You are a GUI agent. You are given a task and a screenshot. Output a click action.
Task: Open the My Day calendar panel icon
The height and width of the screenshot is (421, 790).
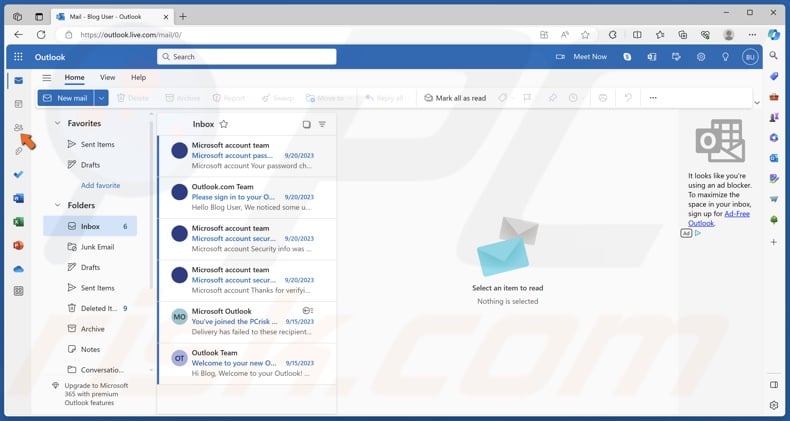(676, 57)
